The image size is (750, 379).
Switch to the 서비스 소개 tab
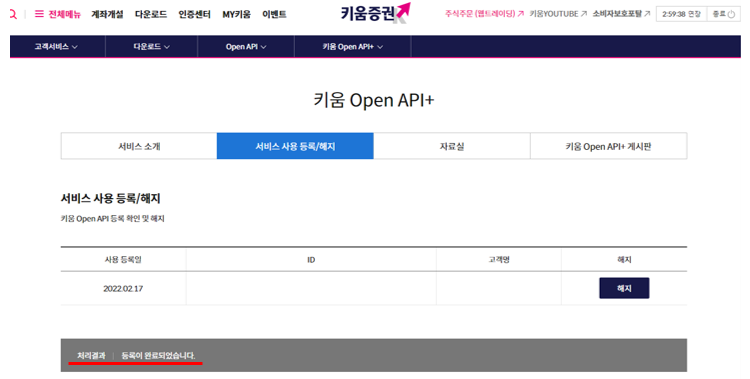click(139, 146)
